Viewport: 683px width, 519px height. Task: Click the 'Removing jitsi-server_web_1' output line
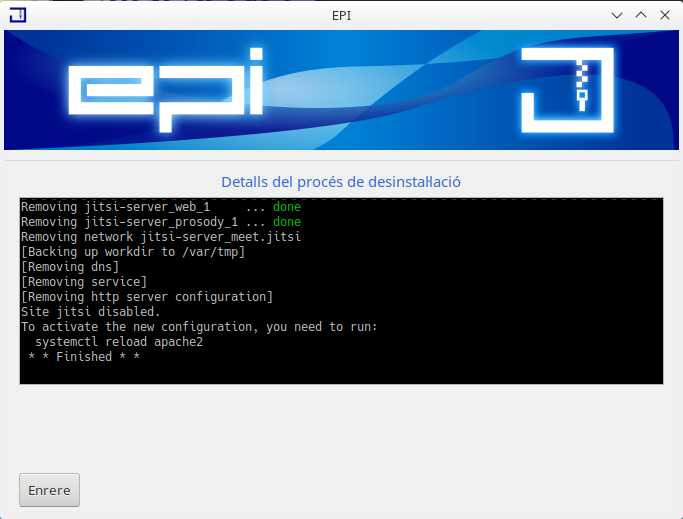click(160, 207)
